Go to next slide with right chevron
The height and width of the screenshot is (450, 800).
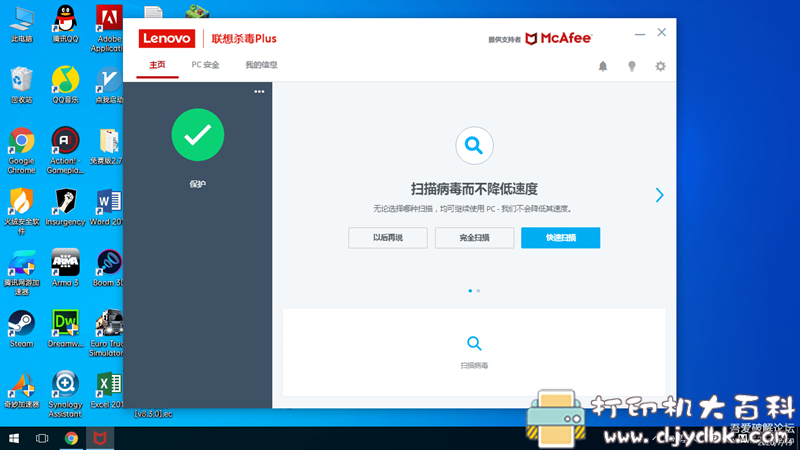click(659, 195)
